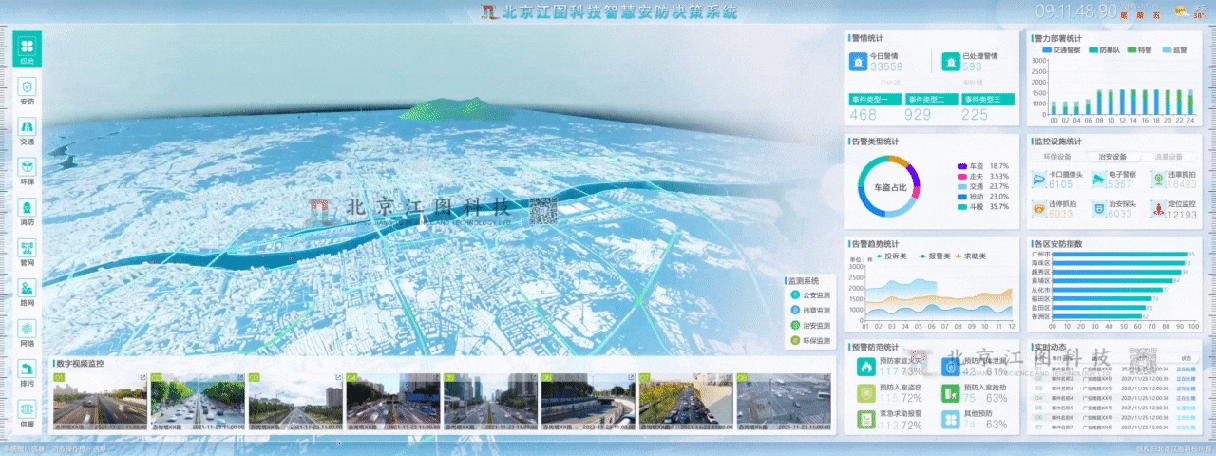
Task: Open the first highway video thumbnail
Action: tap(98, 402)
